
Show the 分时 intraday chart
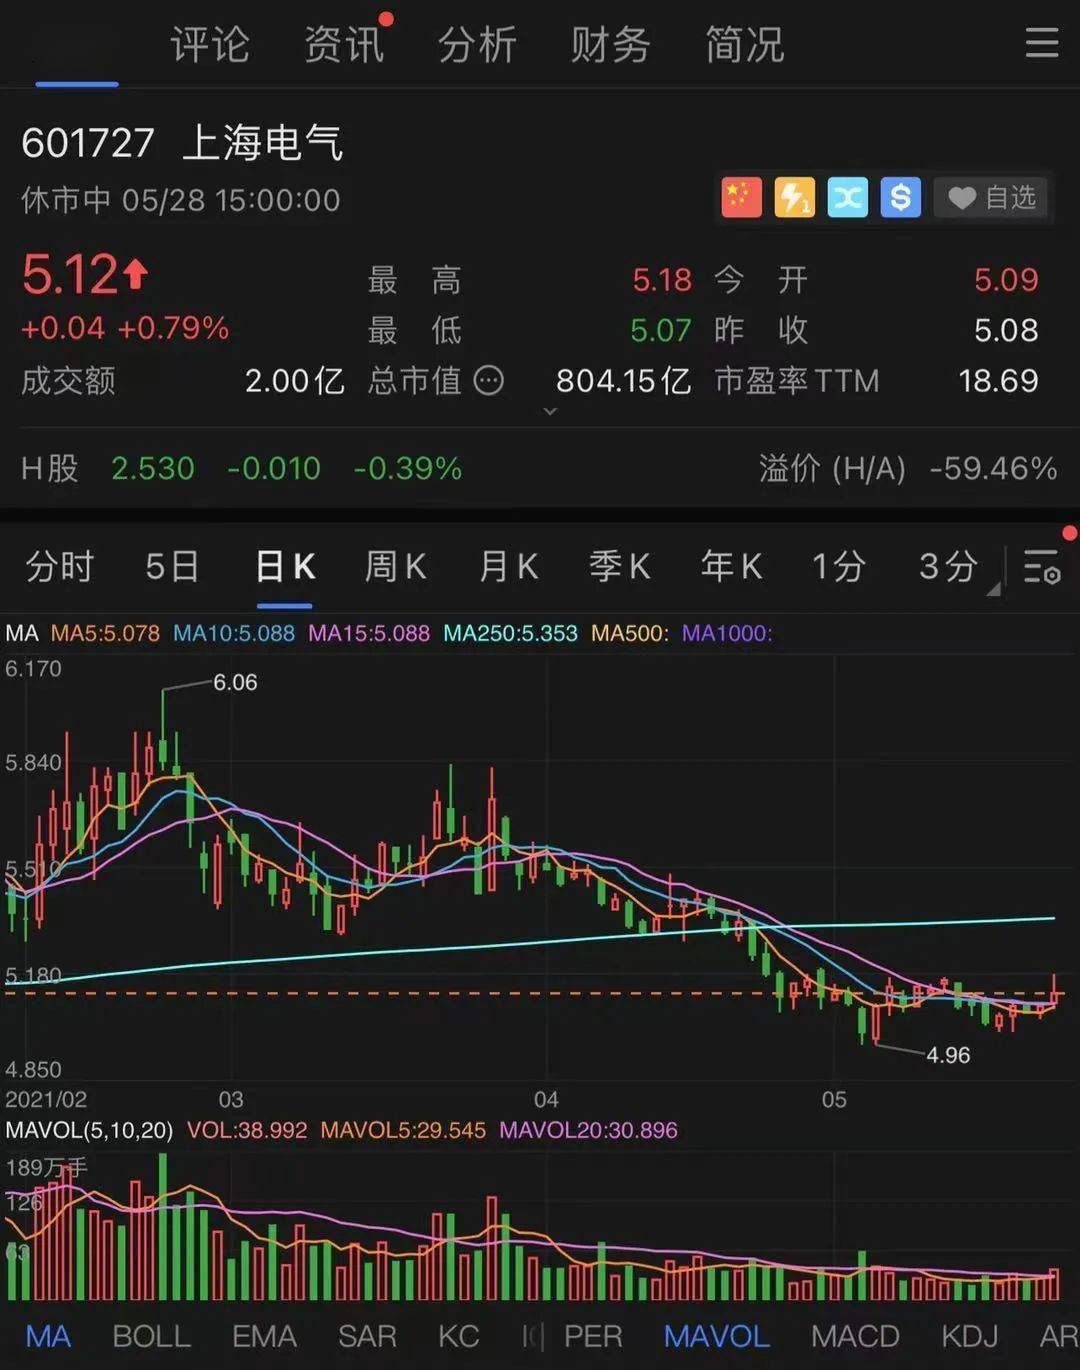click(x=59, y=567)
